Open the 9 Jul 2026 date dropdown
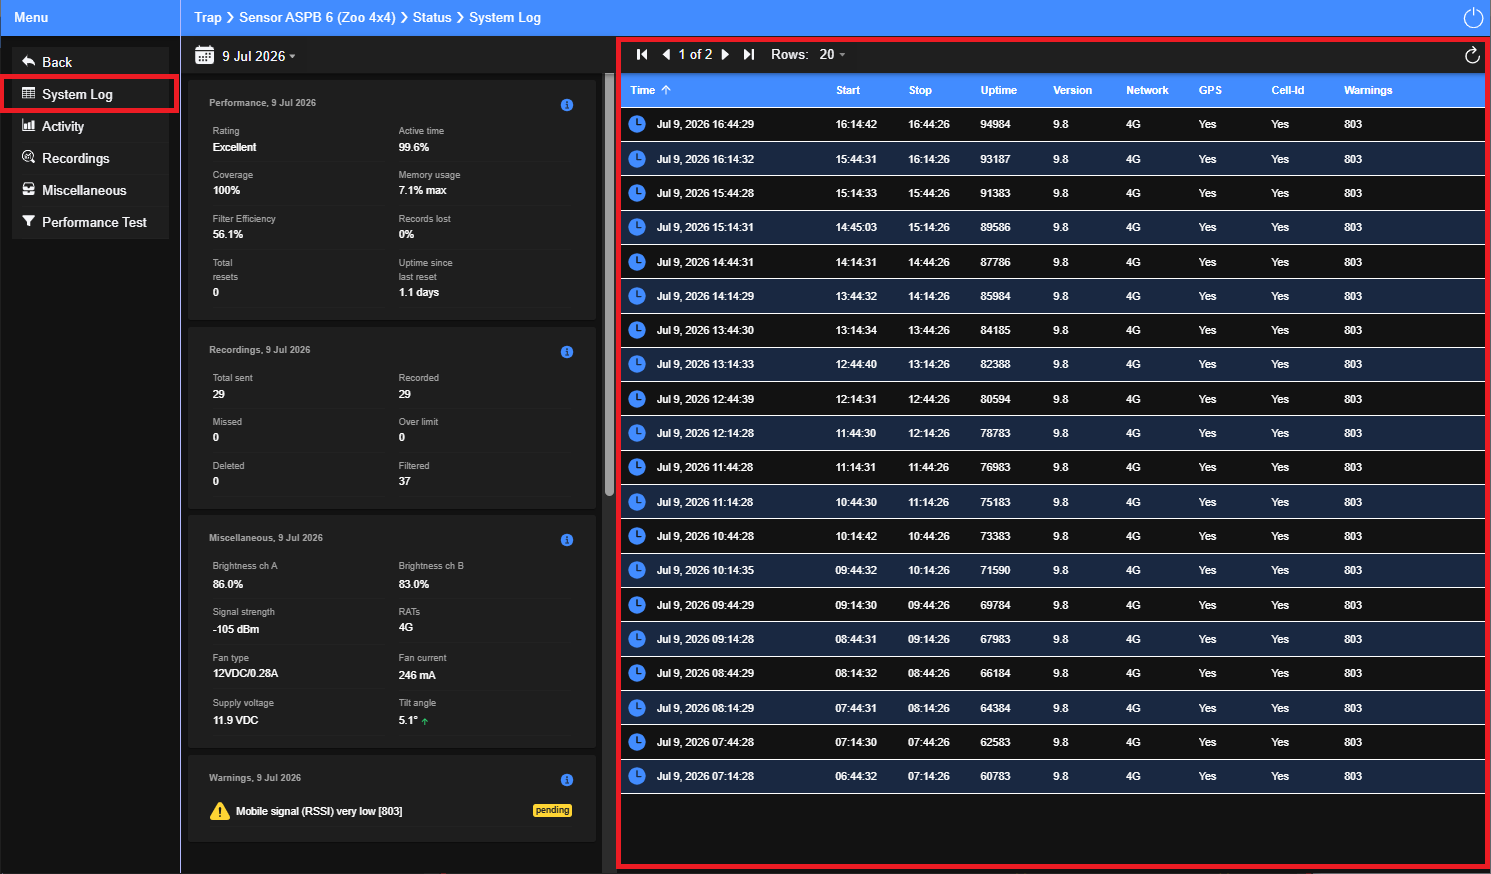Image resolution: width=1491 pixels, height=874 pixels. coord(259,56)
